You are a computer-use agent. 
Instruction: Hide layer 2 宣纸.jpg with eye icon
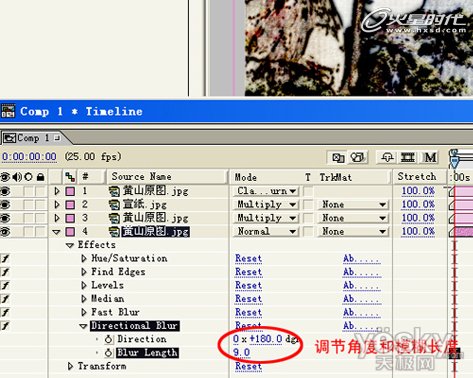[5, 205]
